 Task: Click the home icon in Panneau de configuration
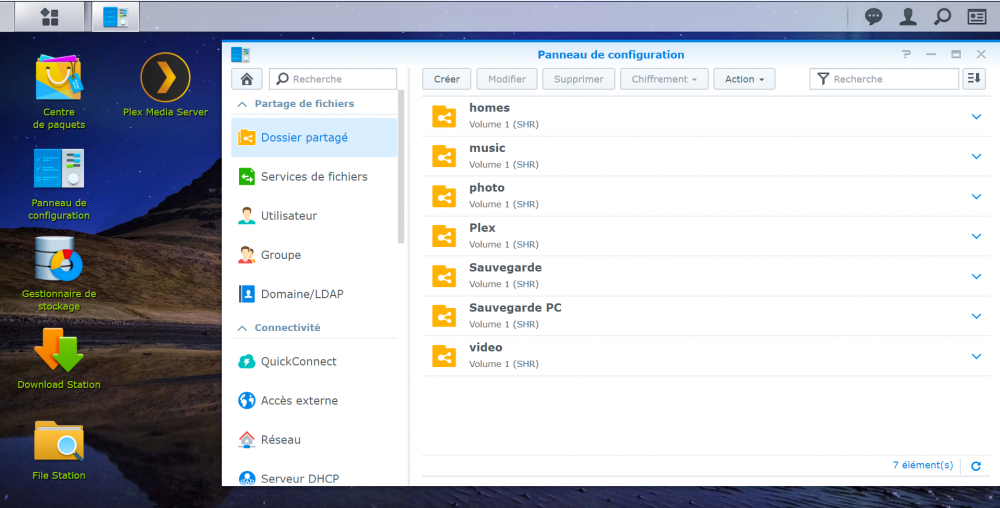pos(246,79)
